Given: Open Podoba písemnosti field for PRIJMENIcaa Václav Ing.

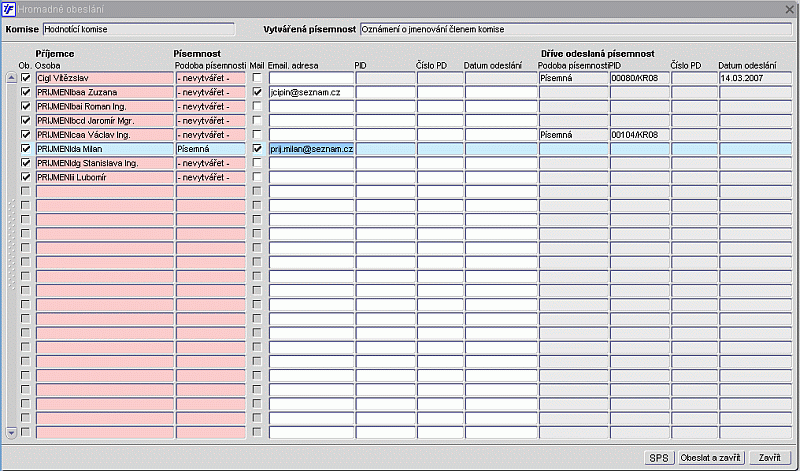Looking at the screenshot, I should (211, 135).
